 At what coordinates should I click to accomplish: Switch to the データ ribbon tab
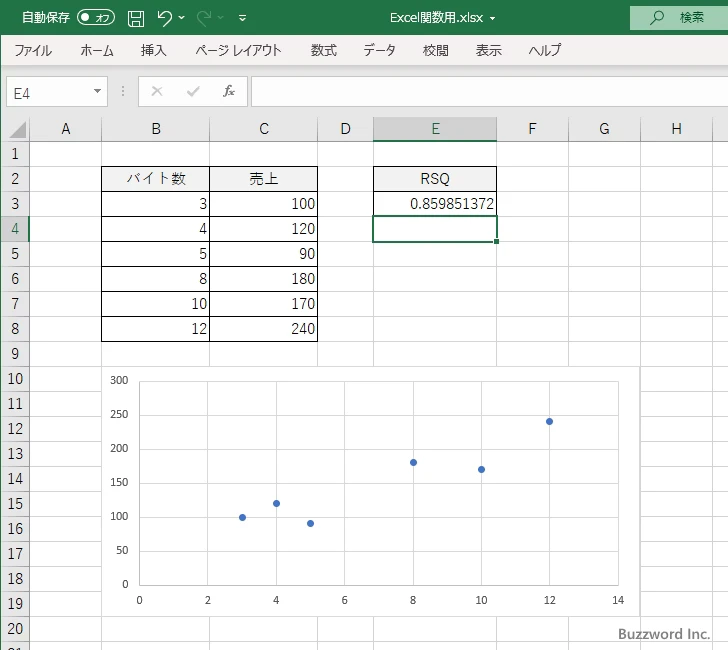pyautogui.click(x=379, y=50)
